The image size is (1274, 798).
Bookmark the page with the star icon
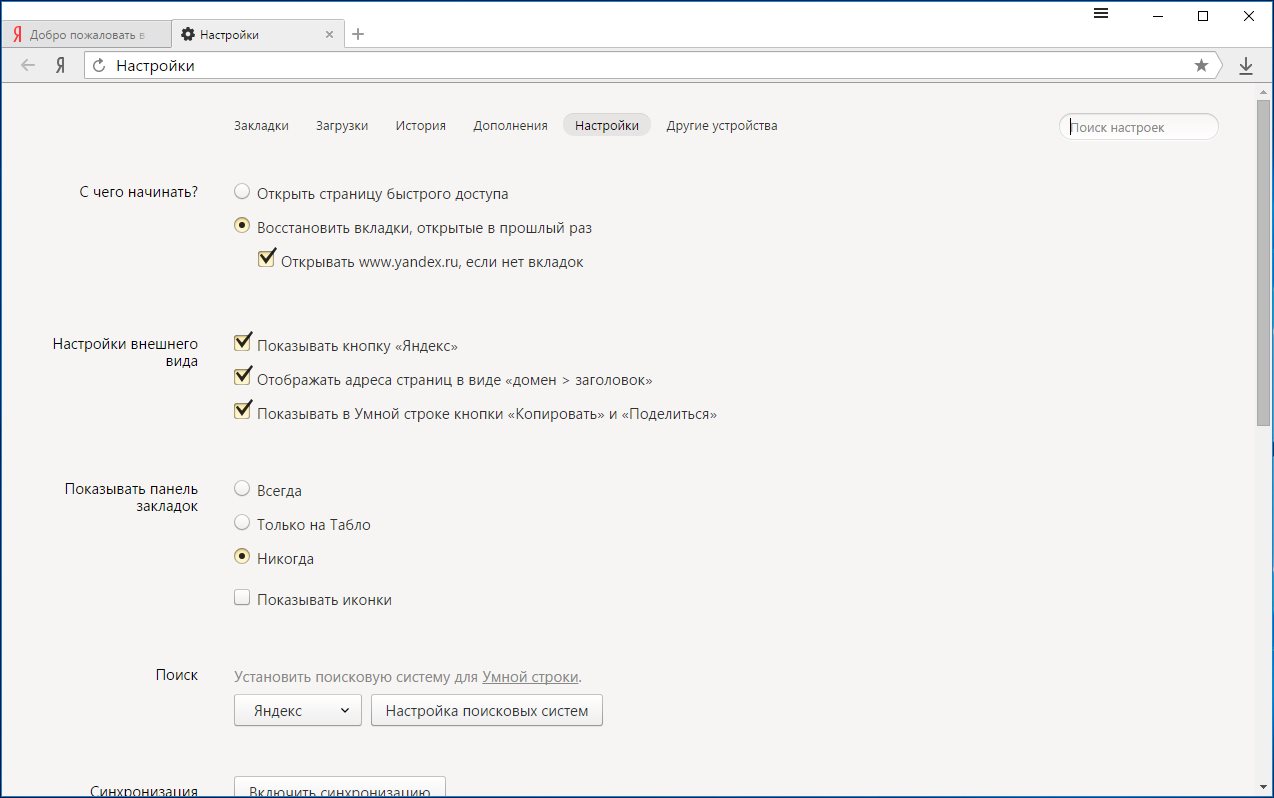tap(1201, 65)
